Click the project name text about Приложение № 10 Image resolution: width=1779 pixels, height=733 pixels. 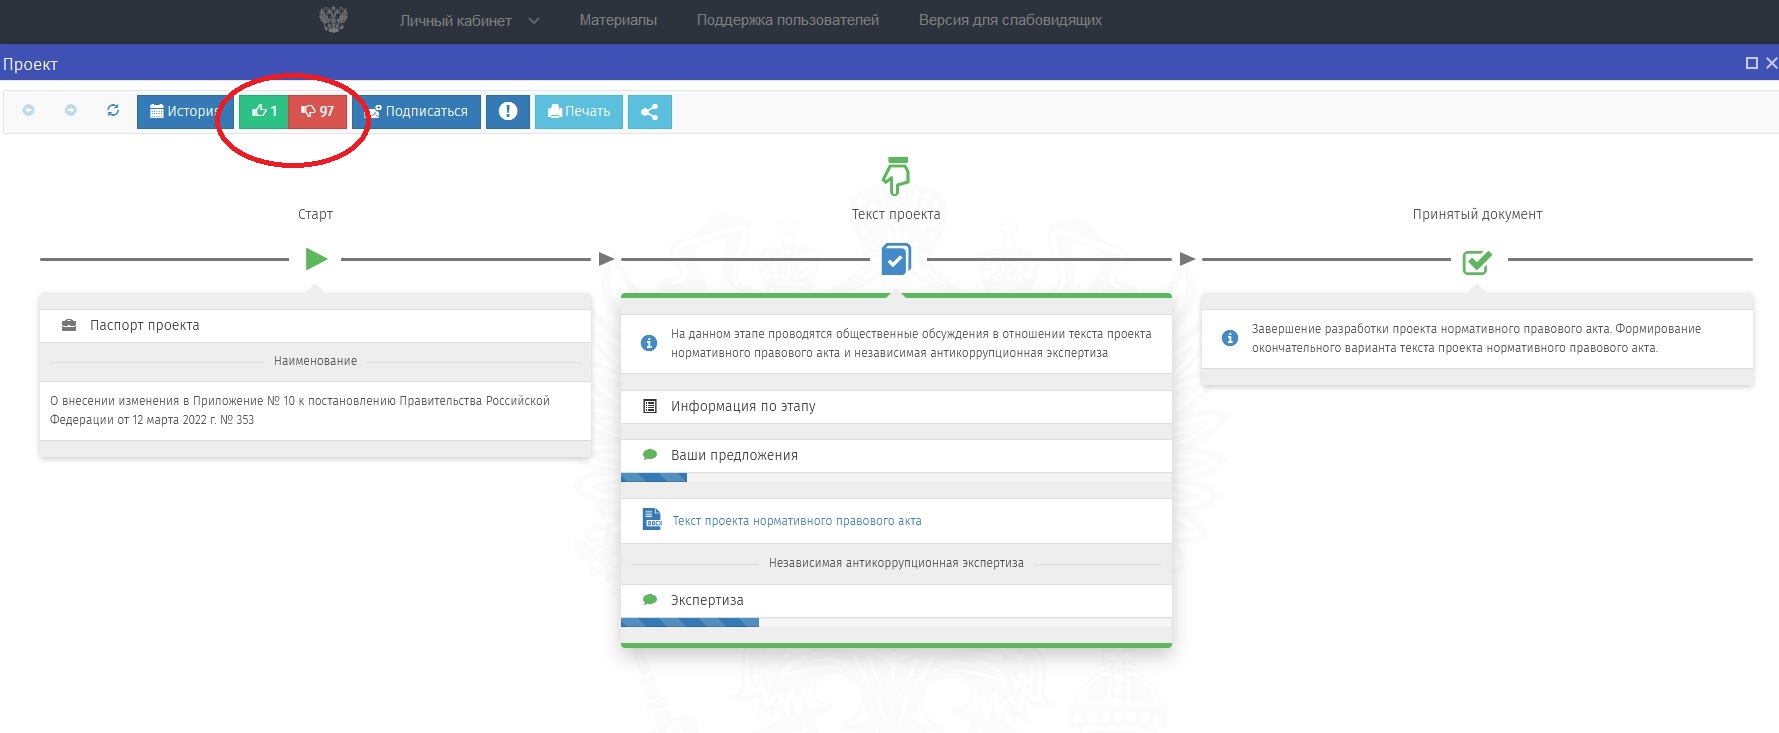coord(300,410)
